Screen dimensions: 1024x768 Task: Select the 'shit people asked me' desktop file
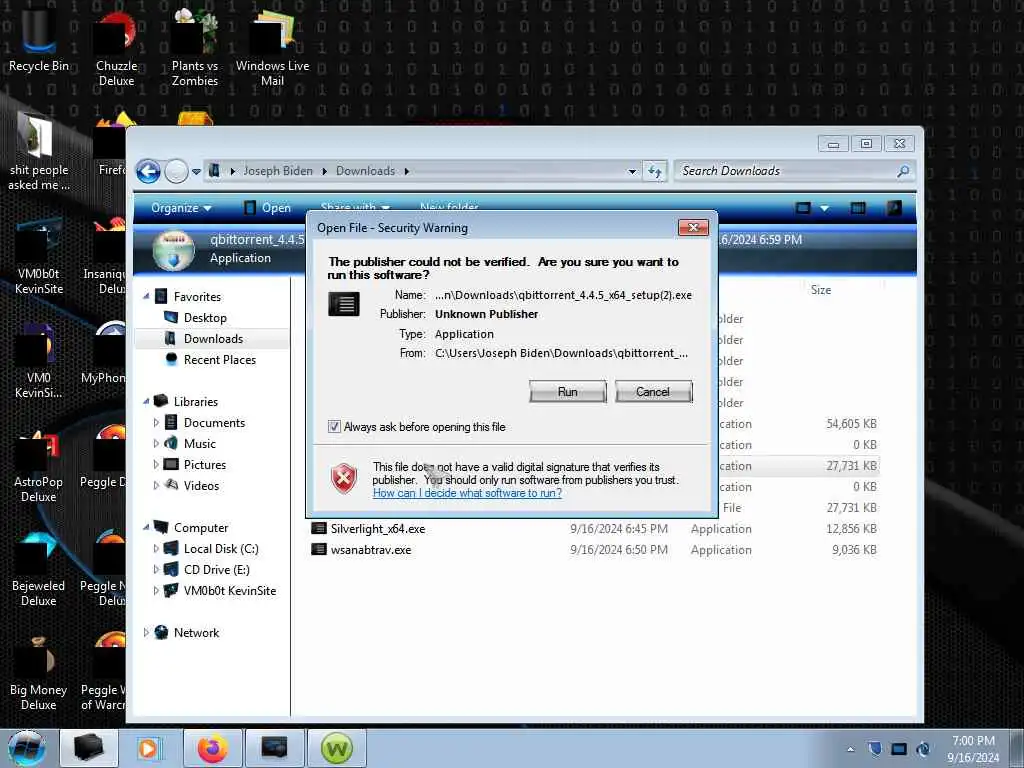click(39, 152)
